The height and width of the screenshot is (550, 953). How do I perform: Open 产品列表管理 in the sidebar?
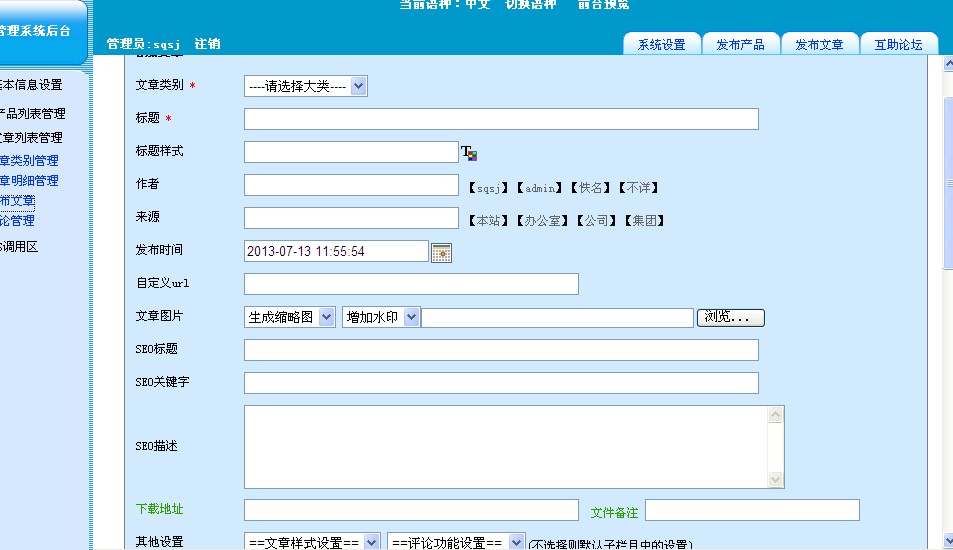coord(32,114)
